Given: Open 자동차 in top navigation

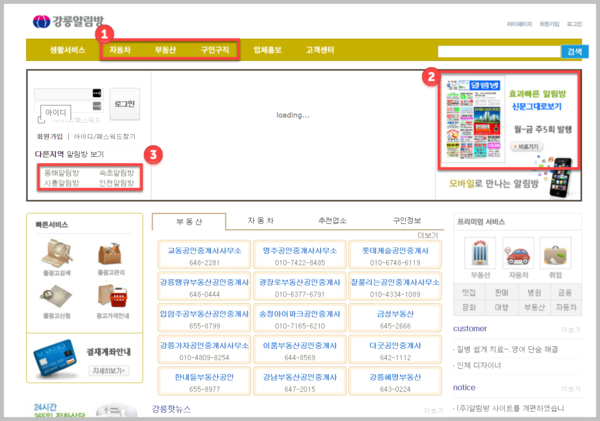Looking at the screenshot, I should (120, 50).
